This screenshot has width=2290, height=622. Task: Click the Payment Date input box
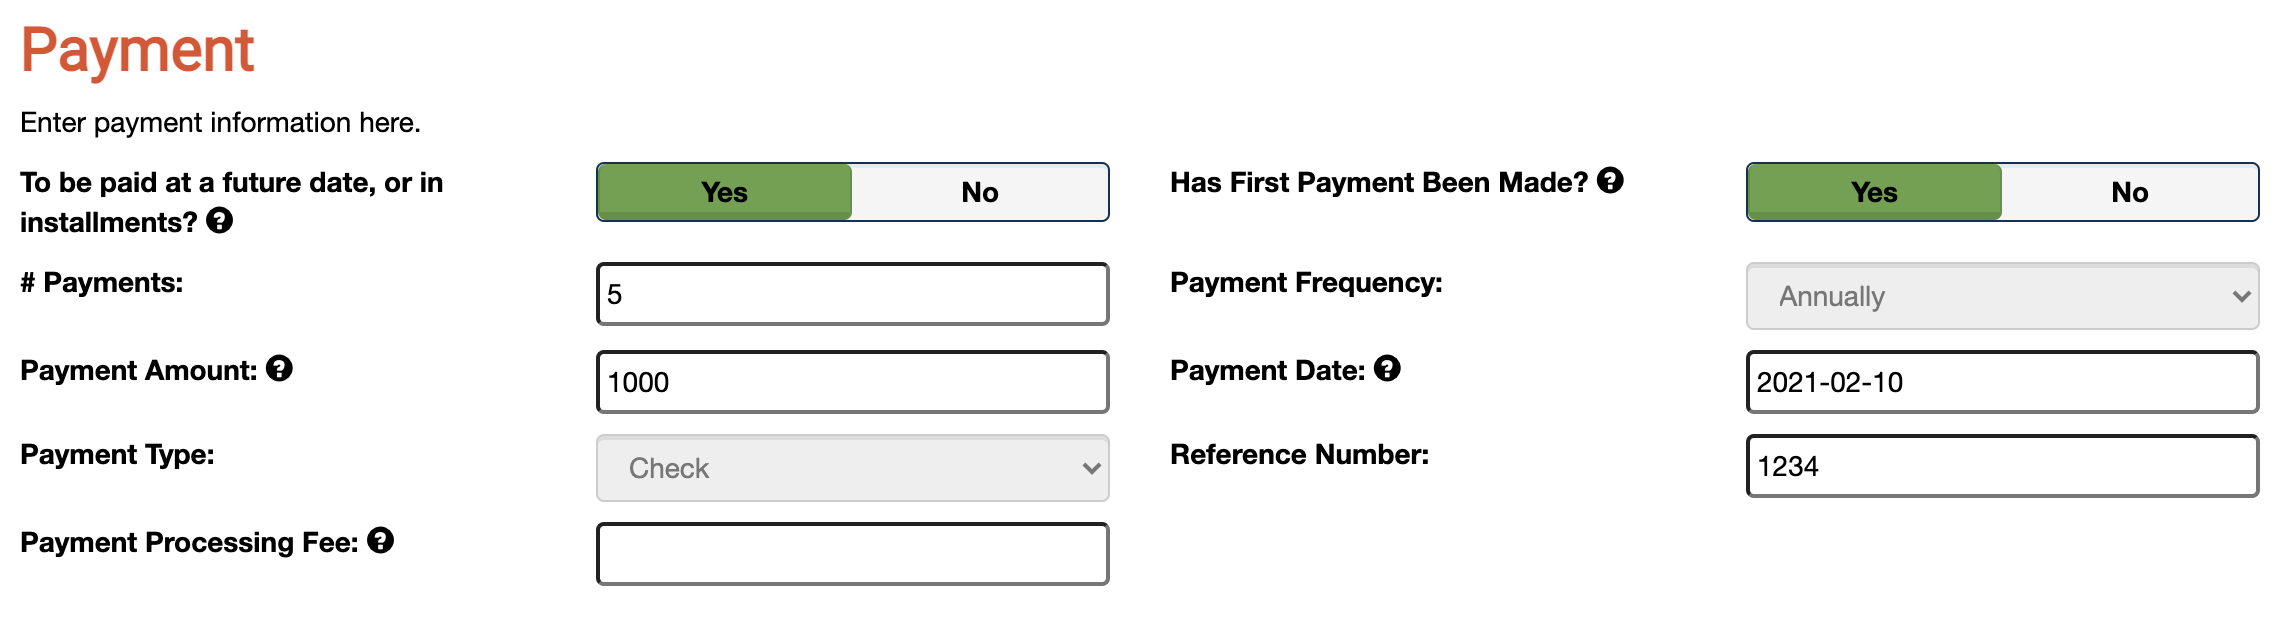coord(2000,382)
